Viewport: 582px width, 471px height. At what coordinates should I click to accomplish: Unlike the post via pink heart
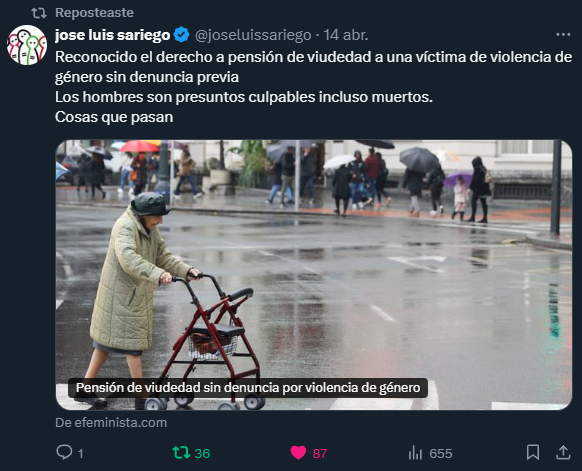tap(298, 452)
